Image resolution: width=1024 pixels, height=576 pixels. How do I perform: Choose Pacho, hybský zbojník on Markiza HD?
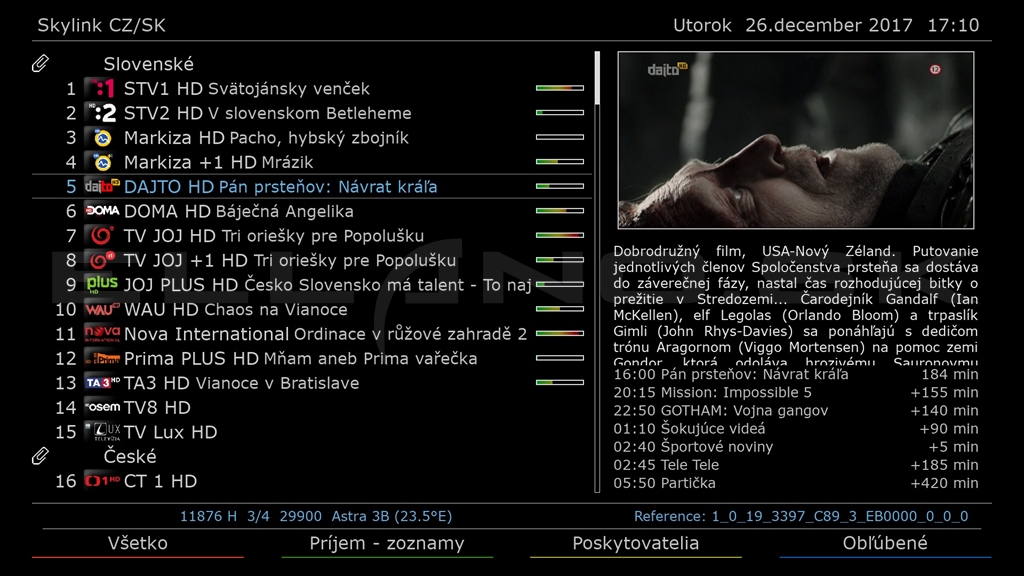click(x=319, y=138)
